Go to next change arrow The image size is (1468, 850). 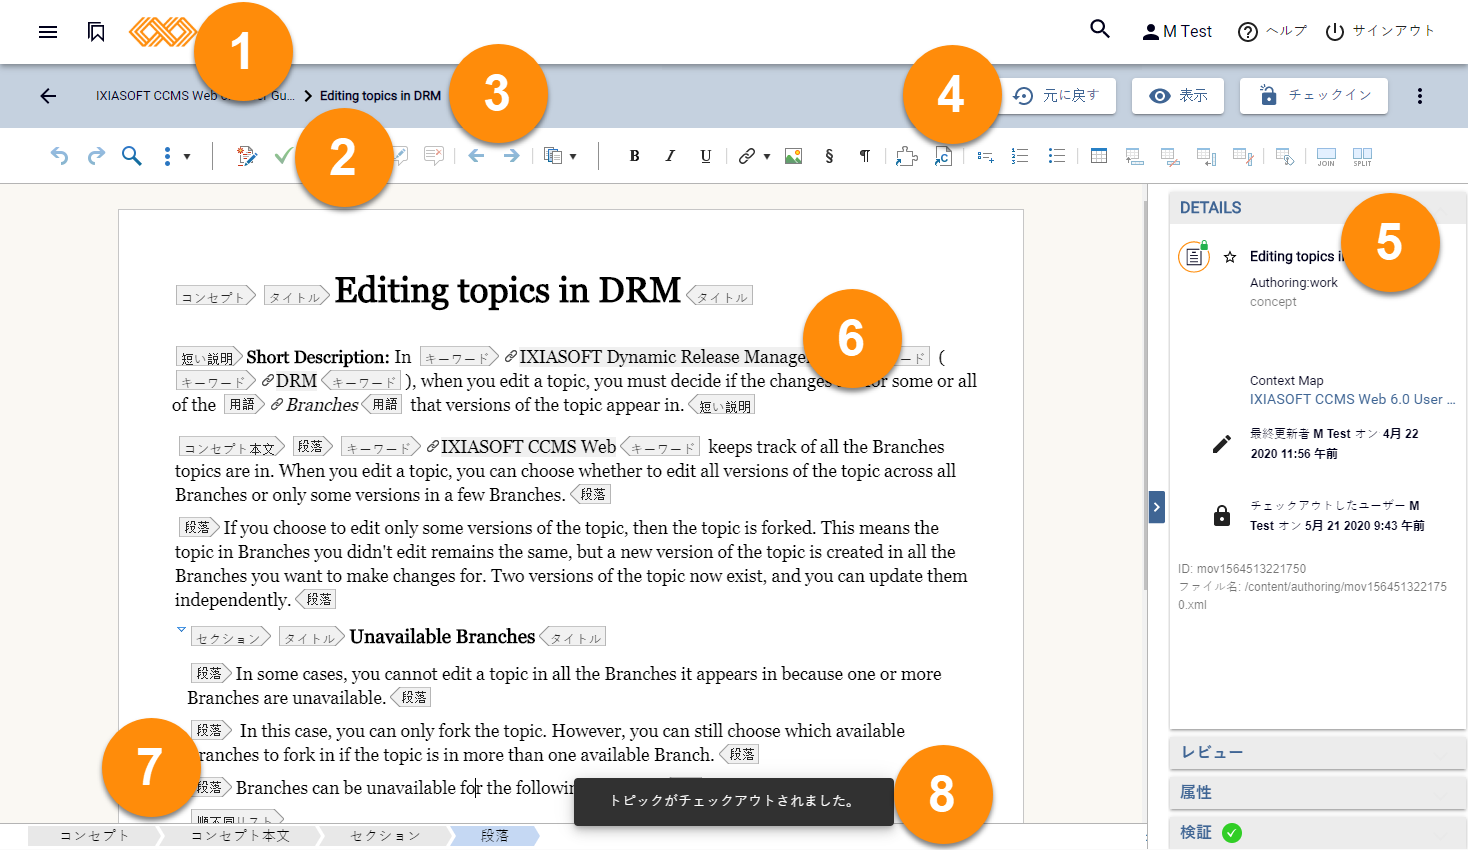click(511, 156)
